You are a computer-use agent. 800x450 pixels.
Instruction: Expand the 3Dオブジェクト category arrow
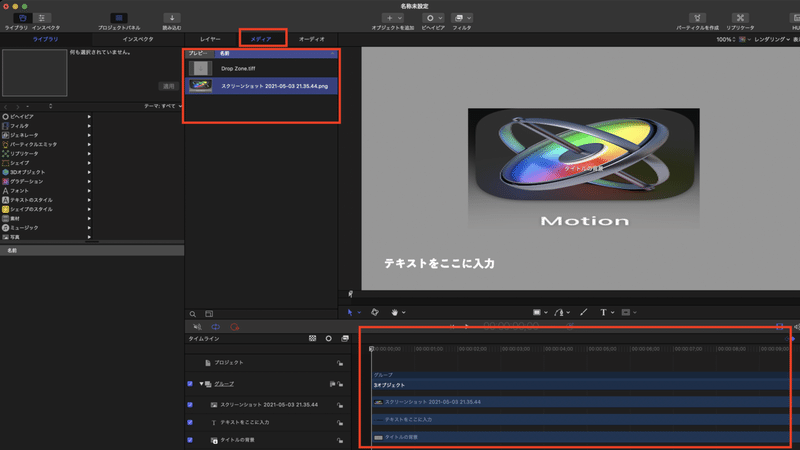[x=89, y=172]
